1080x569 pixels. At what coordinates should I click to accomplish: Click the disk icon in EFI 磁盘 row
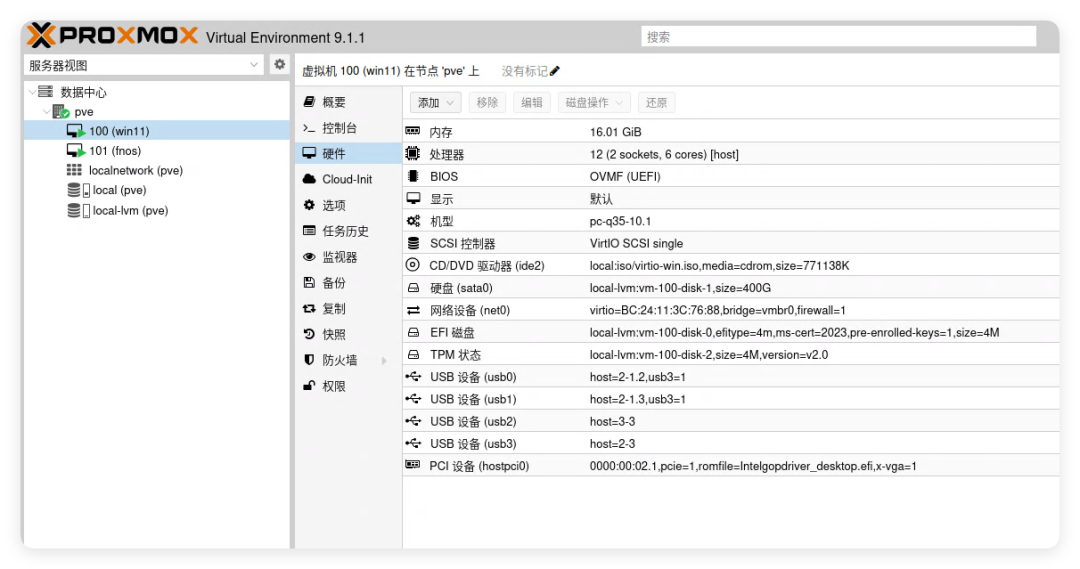coord(413,333)
